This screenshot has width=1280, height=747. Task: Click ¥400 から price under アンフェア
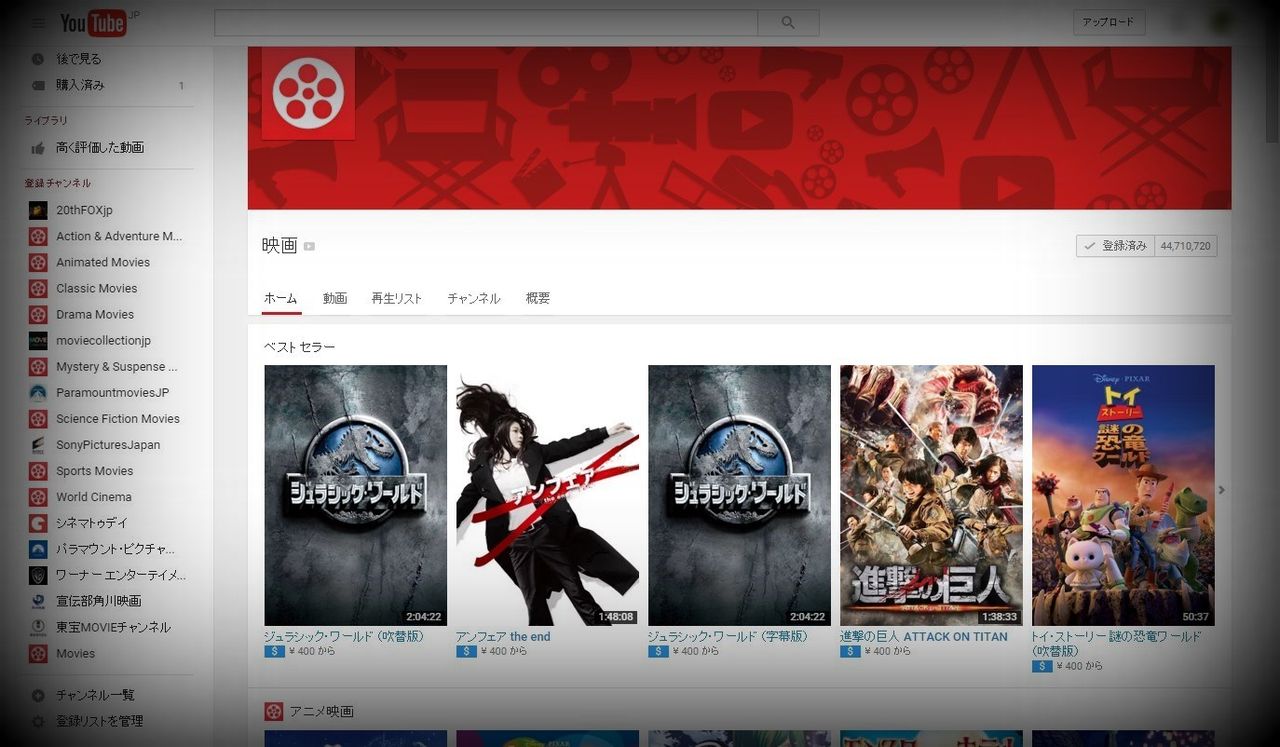tap(504, 651)
